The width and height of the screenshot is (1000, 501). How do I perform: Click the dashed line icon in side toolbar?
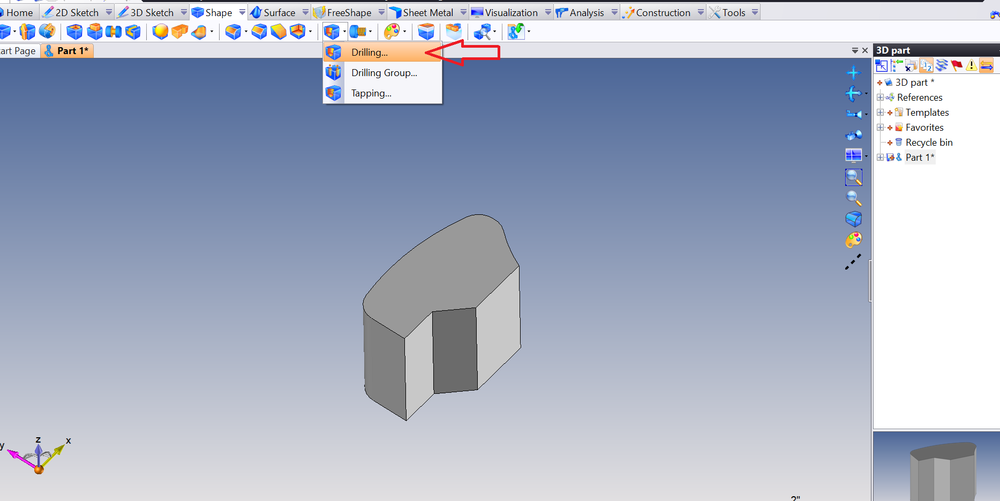pos(853,262)
